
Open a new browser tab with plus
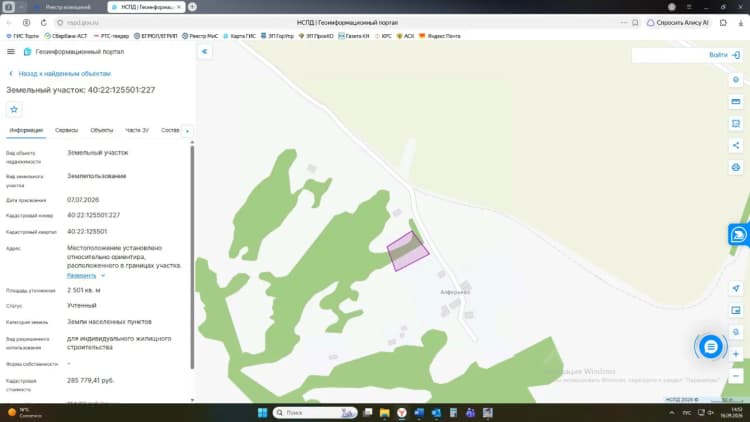tap(192, 7)
